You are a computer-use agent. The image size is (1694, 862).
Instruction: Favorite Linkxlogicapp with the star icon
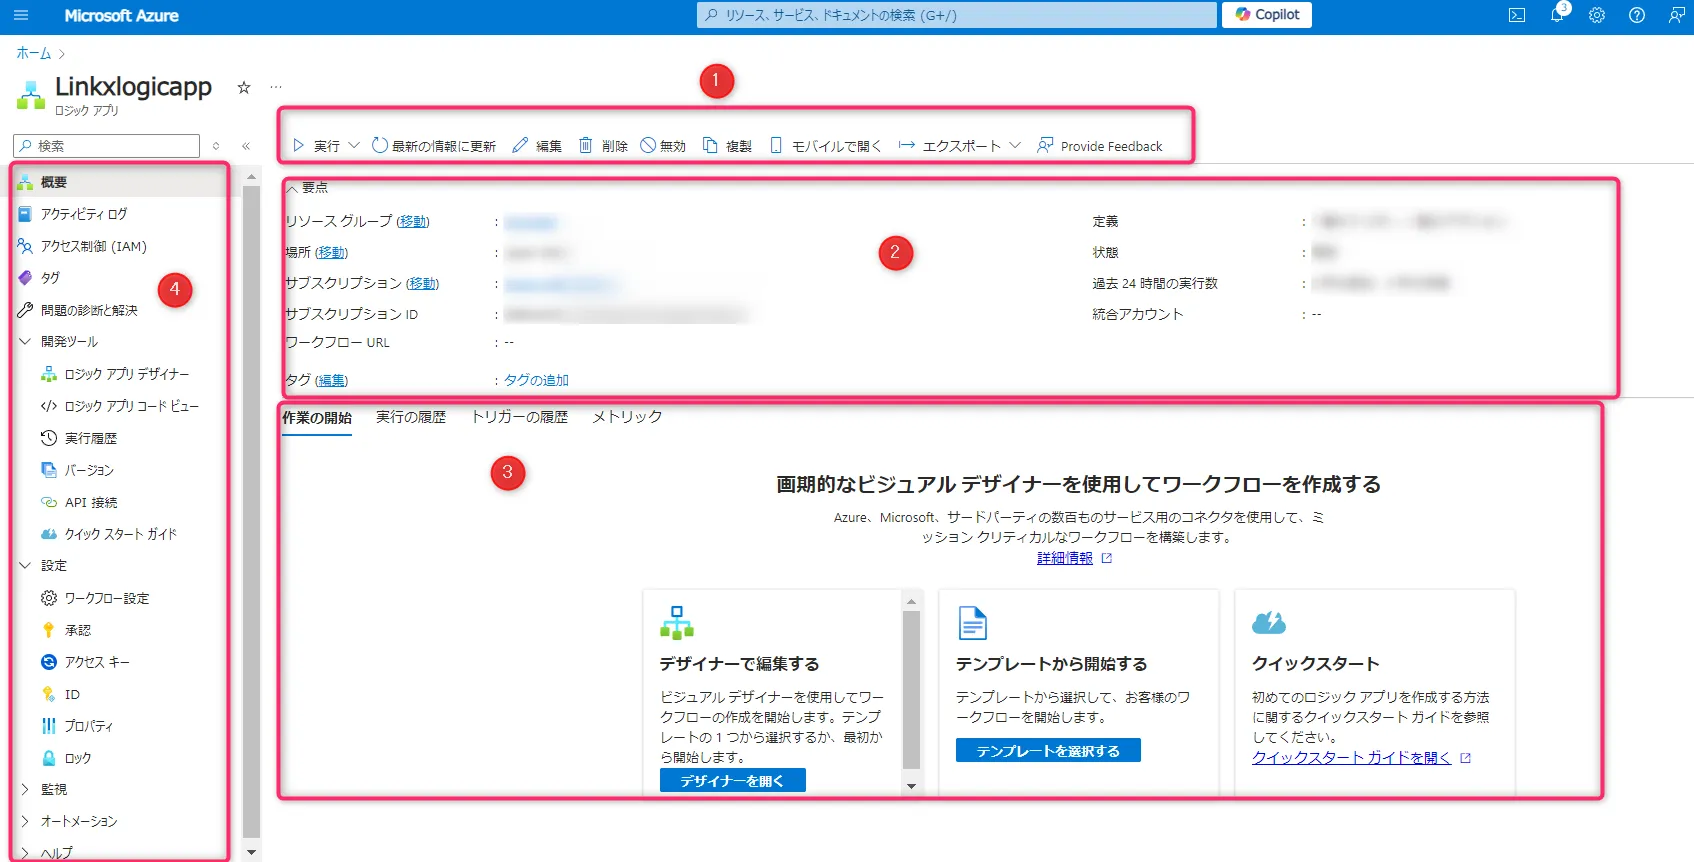coord(243,87)
